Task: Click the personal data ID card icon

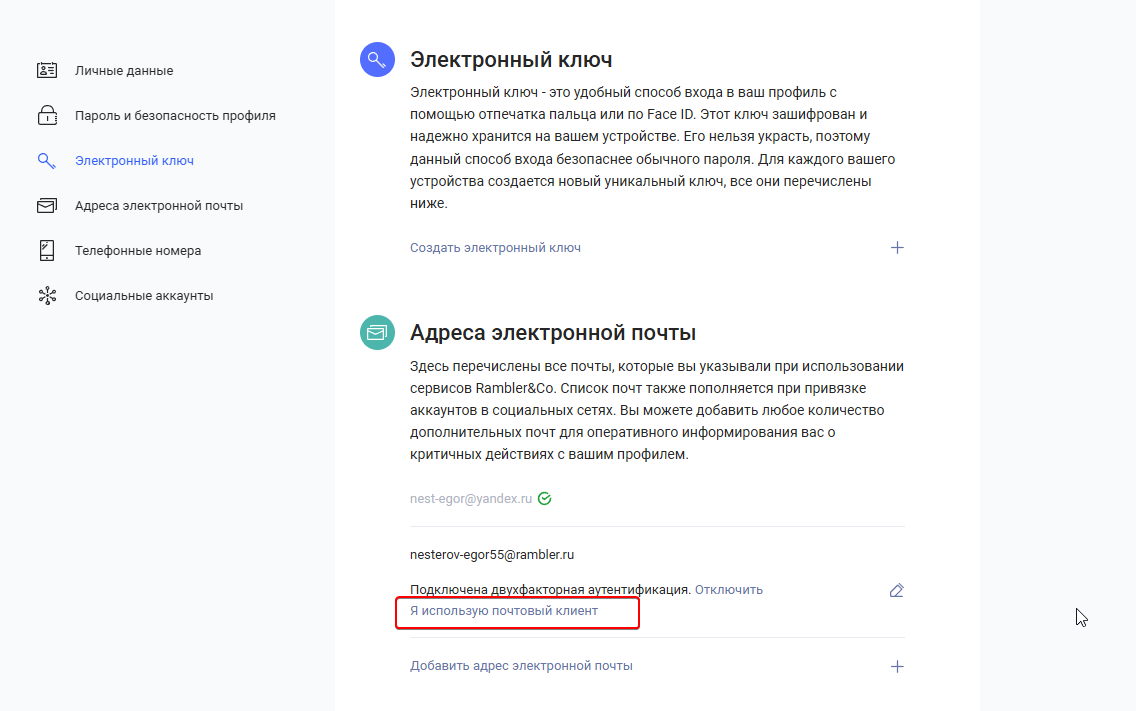Action: coord(47,71)
